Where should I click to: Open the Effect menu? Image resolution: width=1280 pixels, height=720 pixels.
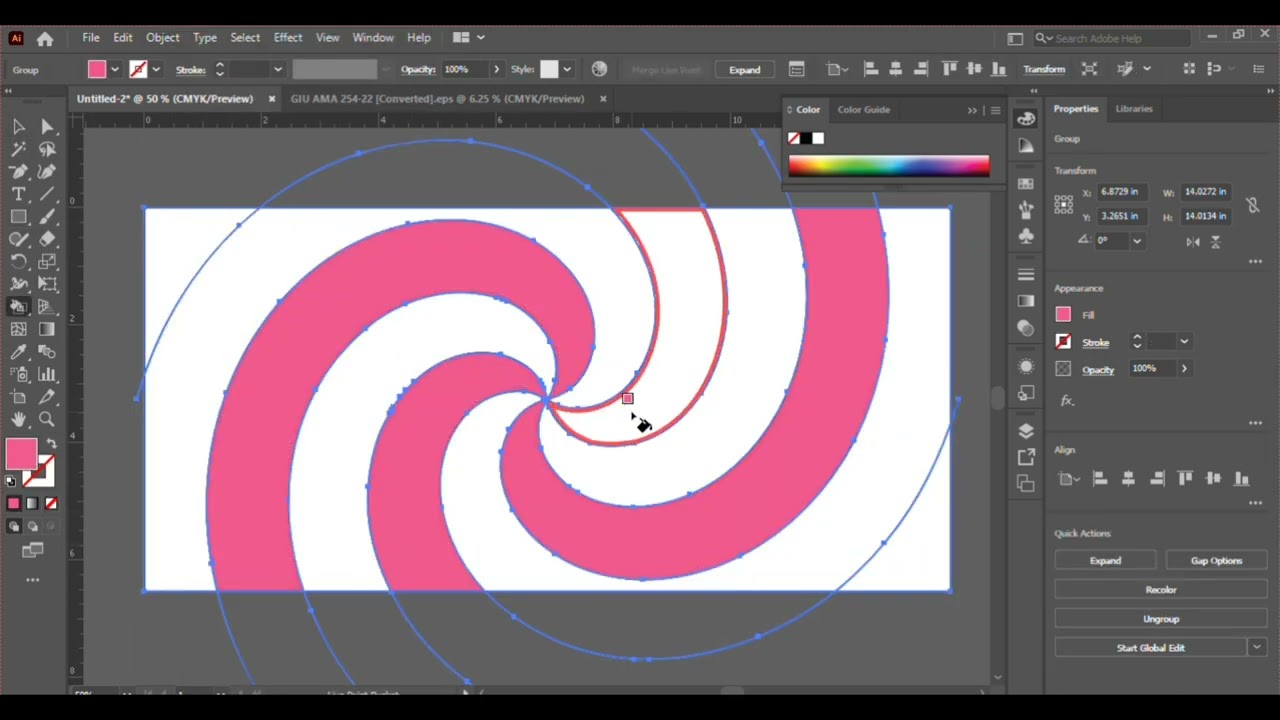(288, 38)
